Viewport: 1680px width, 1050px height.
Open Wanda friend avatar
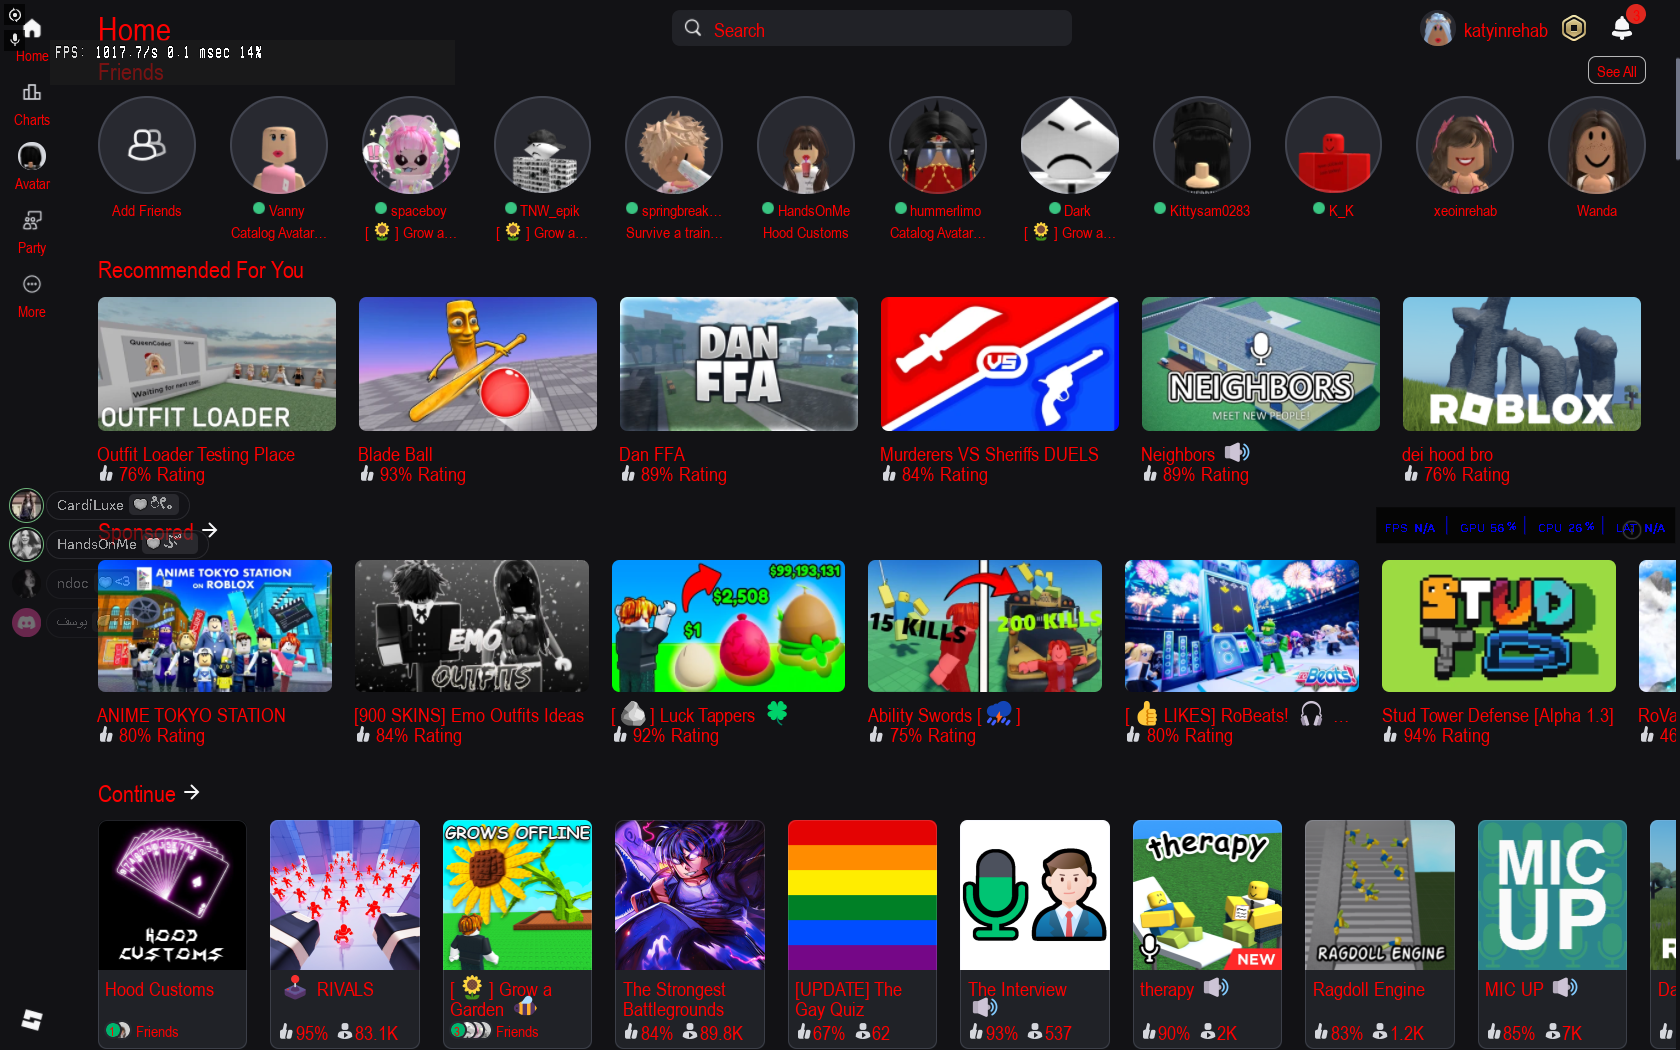(1597, 145)
